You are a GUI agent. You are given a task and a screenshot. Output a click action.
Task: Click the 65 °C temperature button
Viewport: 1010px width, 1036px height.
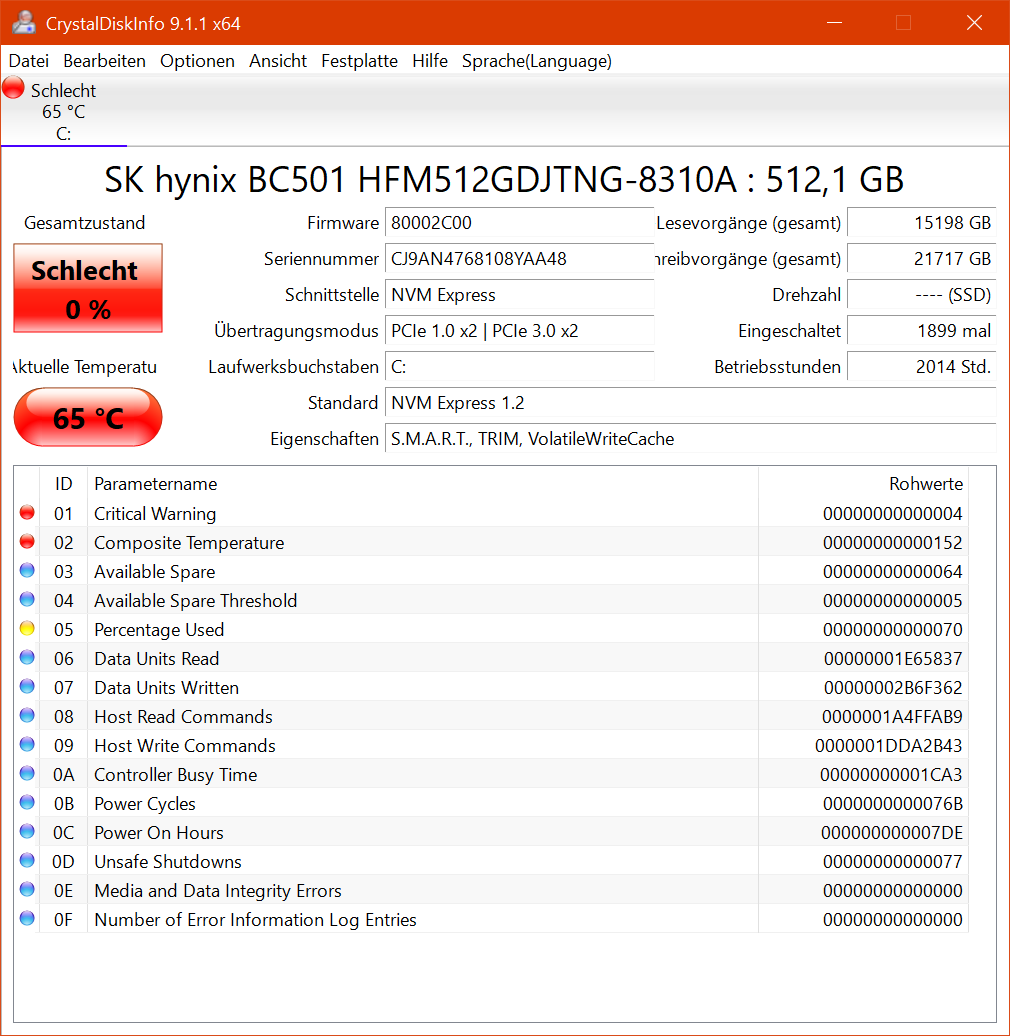(x=88, y=418)
